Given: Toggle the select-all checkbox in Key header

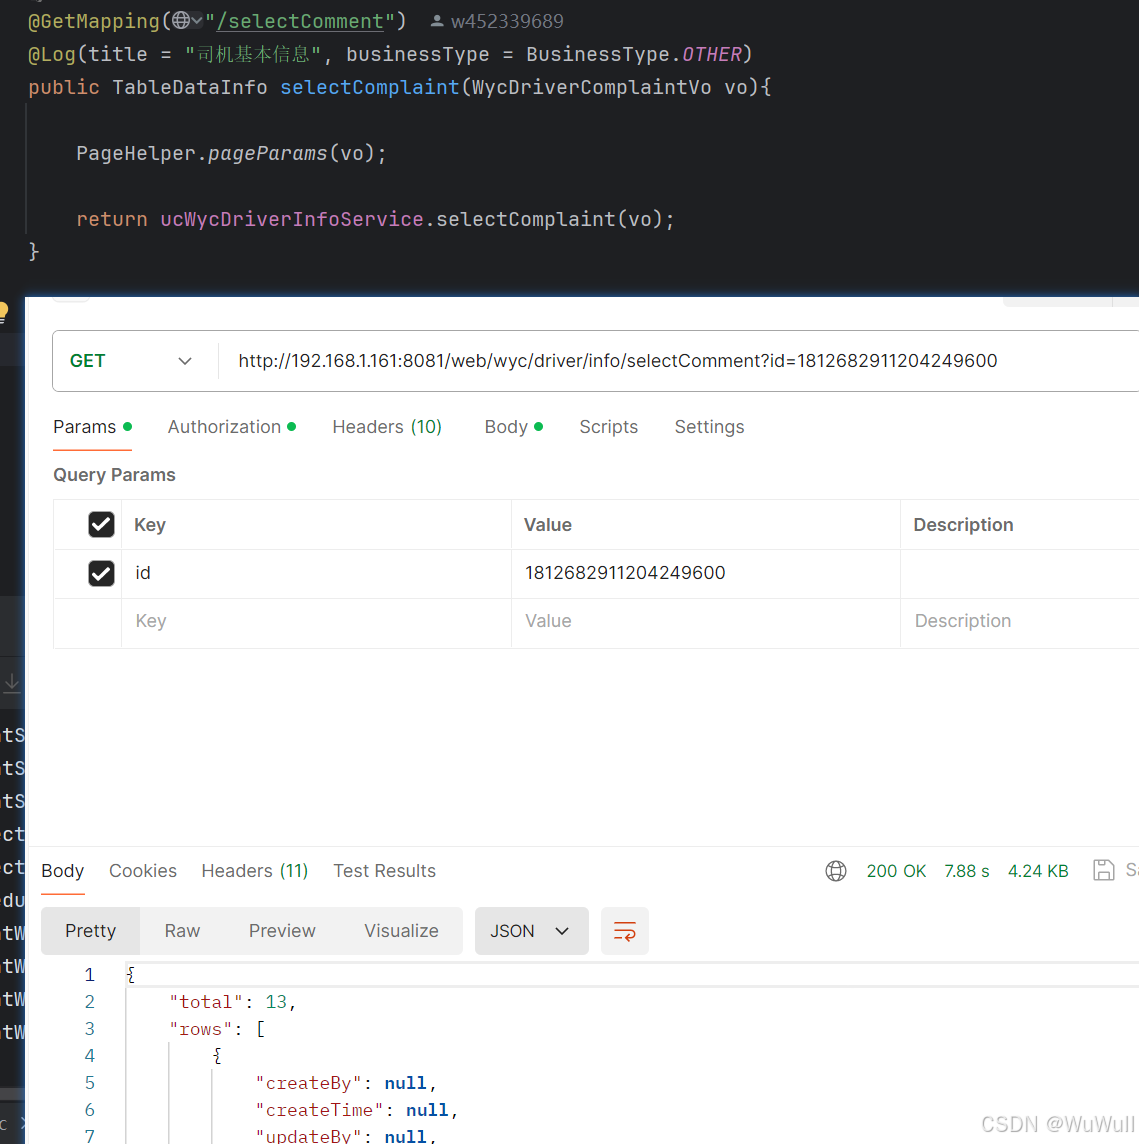Looking at the screenshot, I should (x=101, y=525).
